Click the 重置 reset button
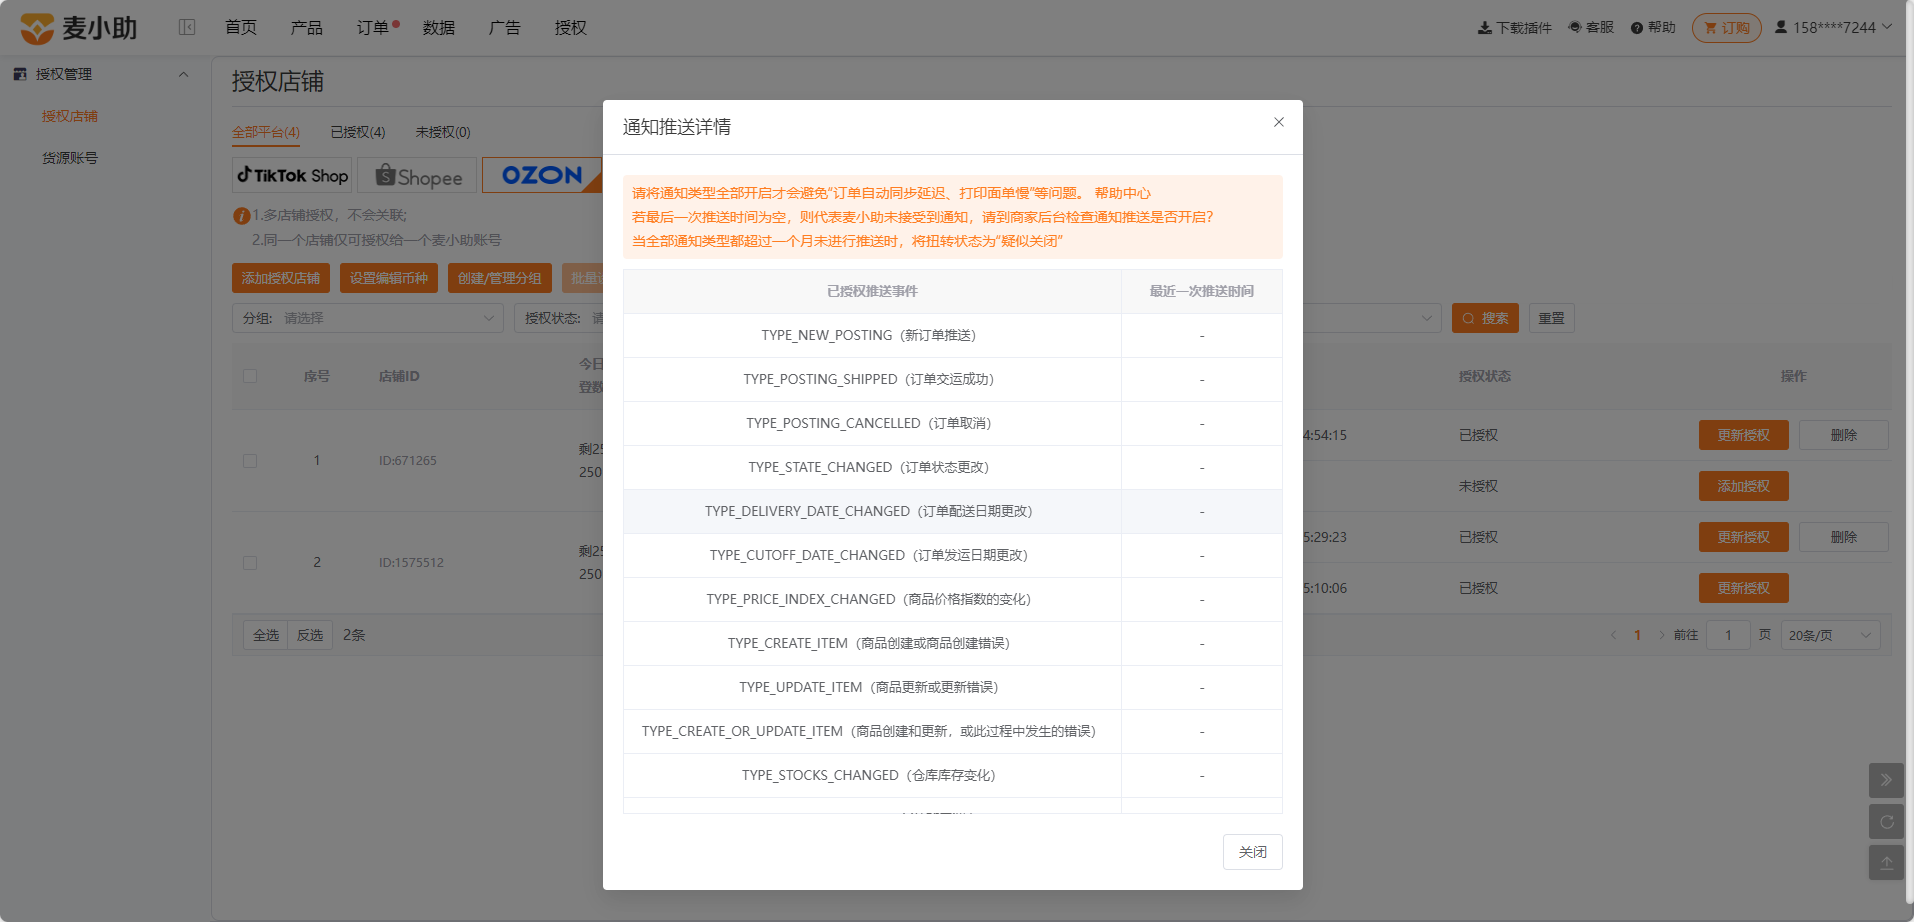Viewport: 1914px width, 922px height. coord(1552,318)
